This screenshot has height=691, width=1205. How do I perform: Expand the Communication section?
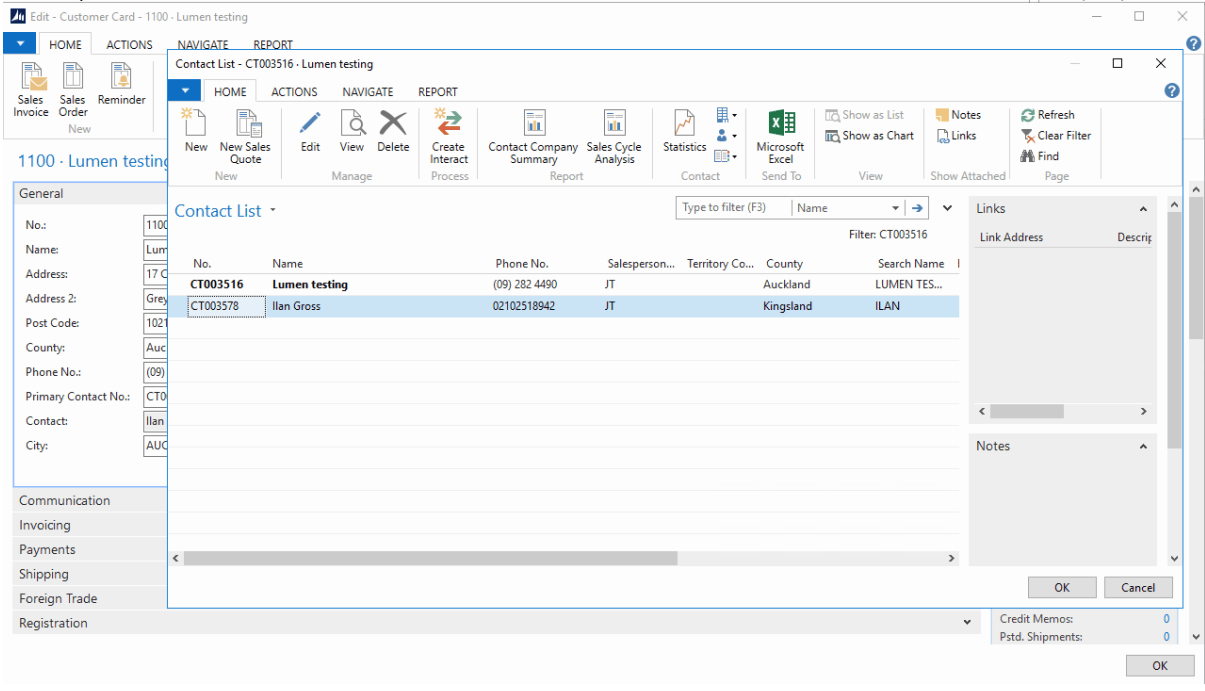coord(65,500)
